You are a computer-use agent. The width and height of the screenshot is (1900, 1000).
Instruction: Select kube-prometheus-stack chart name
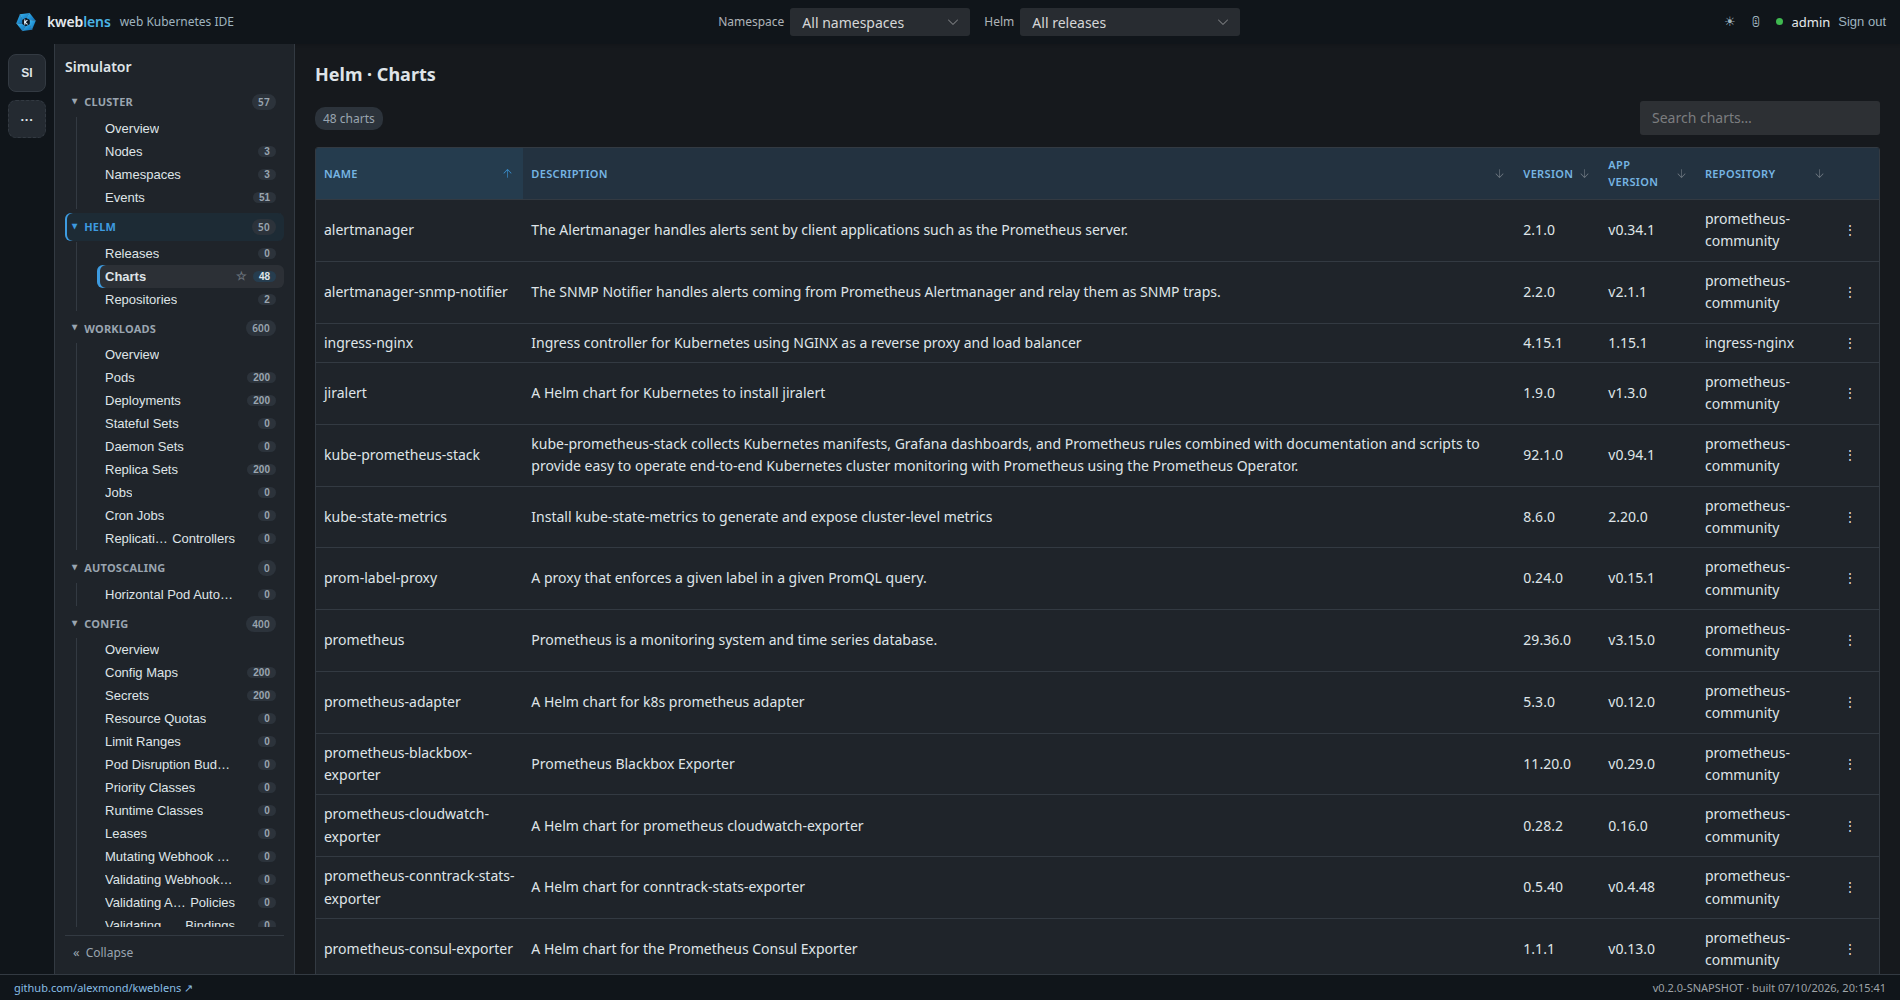(402, 455)
